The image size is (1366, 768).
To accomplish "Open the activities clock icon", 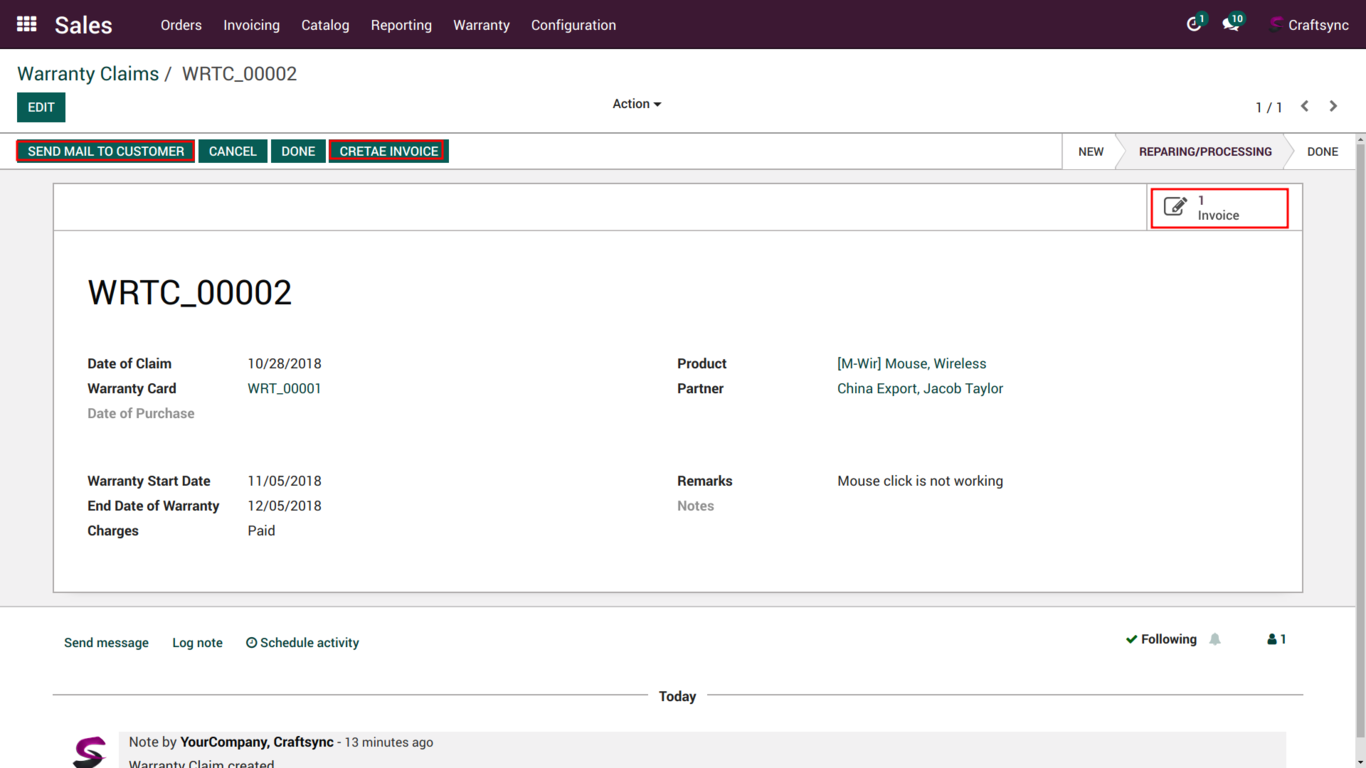I will coord(1193,25).
